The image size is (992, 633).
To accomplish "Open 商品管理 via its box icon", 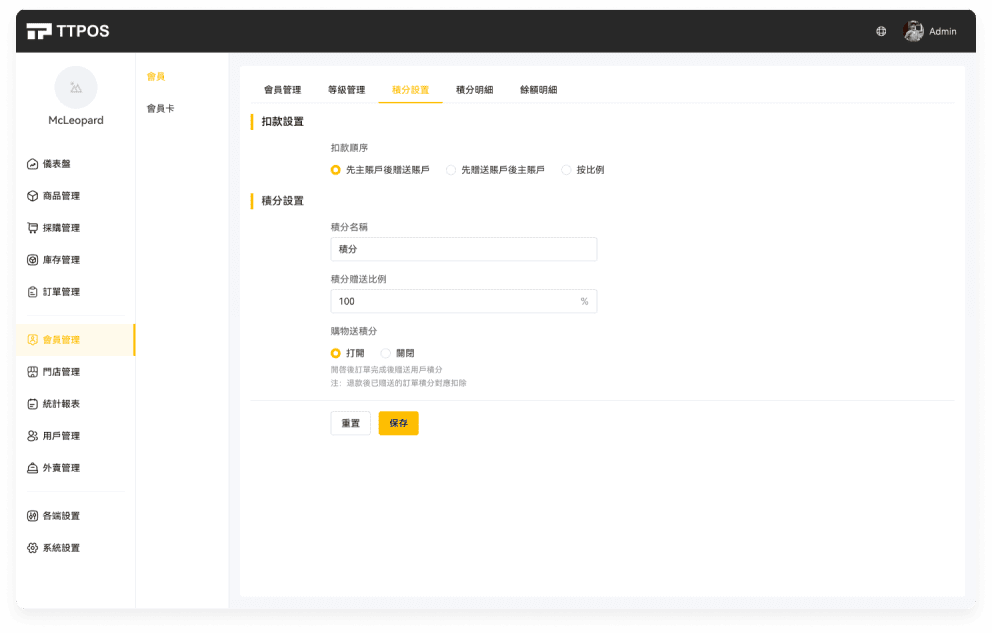I will [33, 196].
